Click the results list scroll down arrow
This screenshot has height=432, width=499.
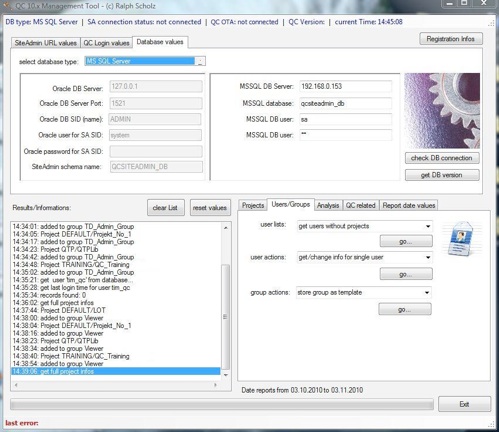pos(226,375)
